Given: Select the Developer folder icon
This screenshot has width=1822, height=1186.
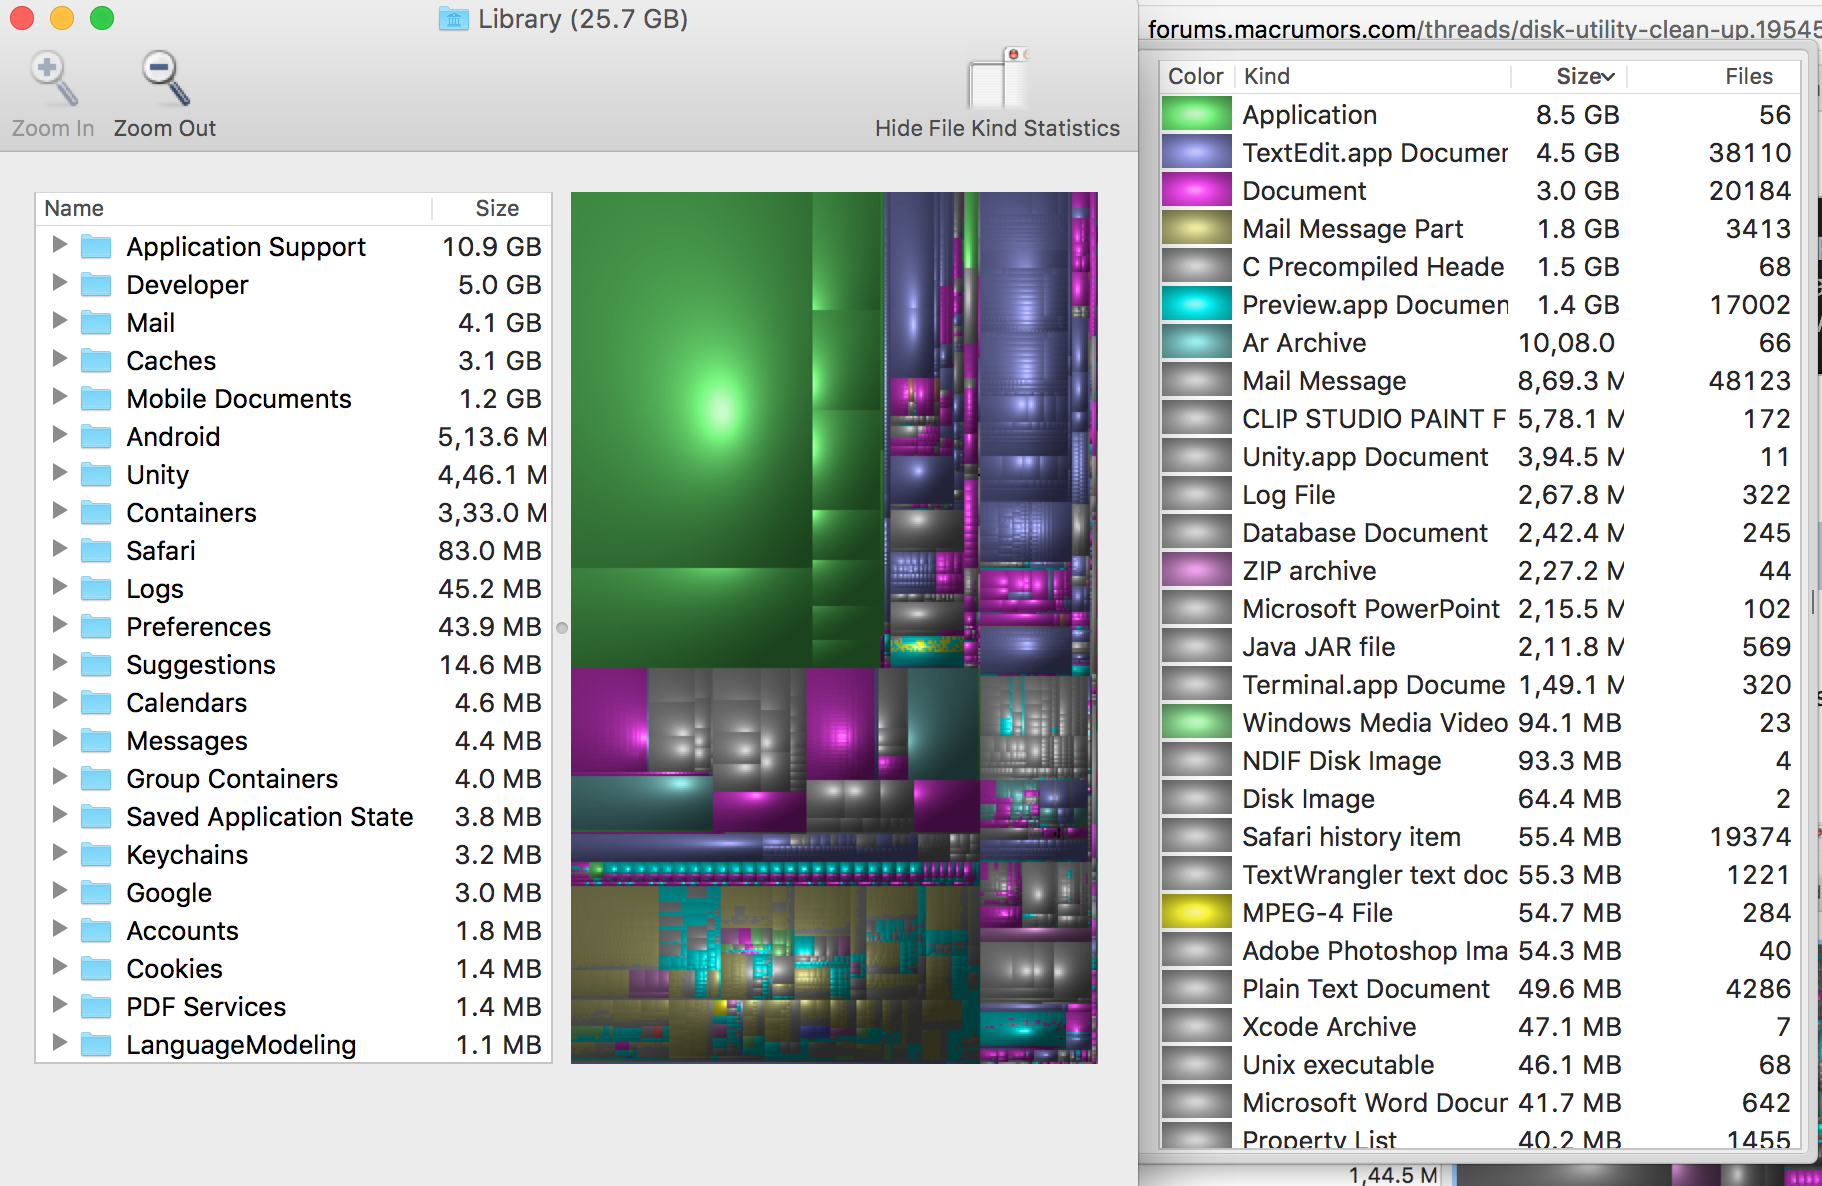Looking at the screenshot, I should click(96, 285).
